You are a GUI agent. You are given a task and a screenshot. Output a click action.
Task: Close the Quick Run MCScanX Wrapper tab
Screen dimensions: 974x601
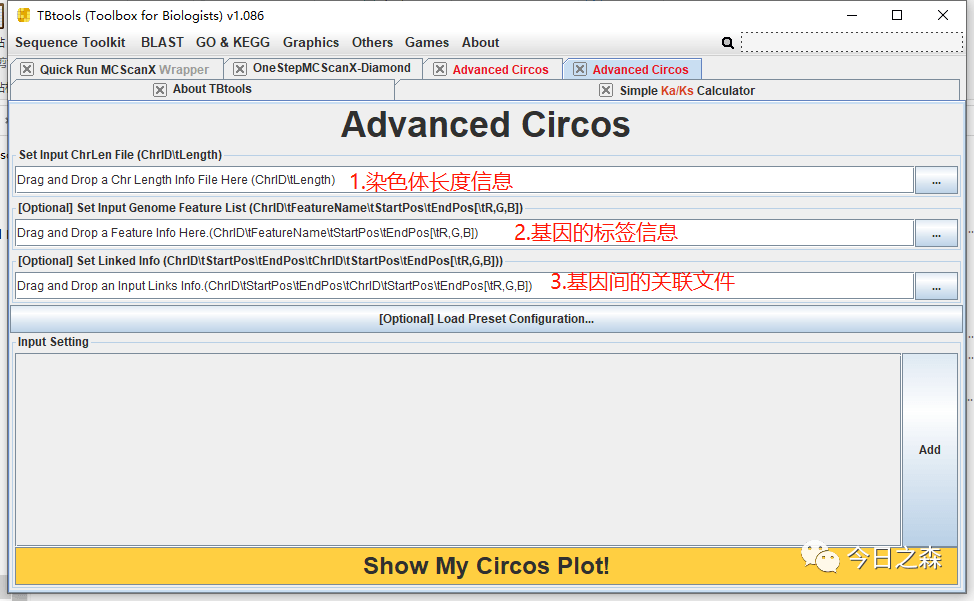27,69
